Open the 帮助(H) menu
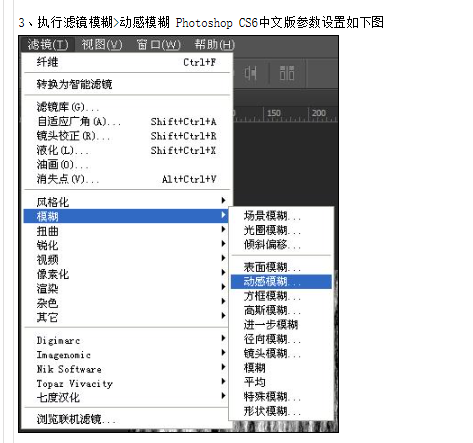 pyautogui.click(x=215, y=45)
